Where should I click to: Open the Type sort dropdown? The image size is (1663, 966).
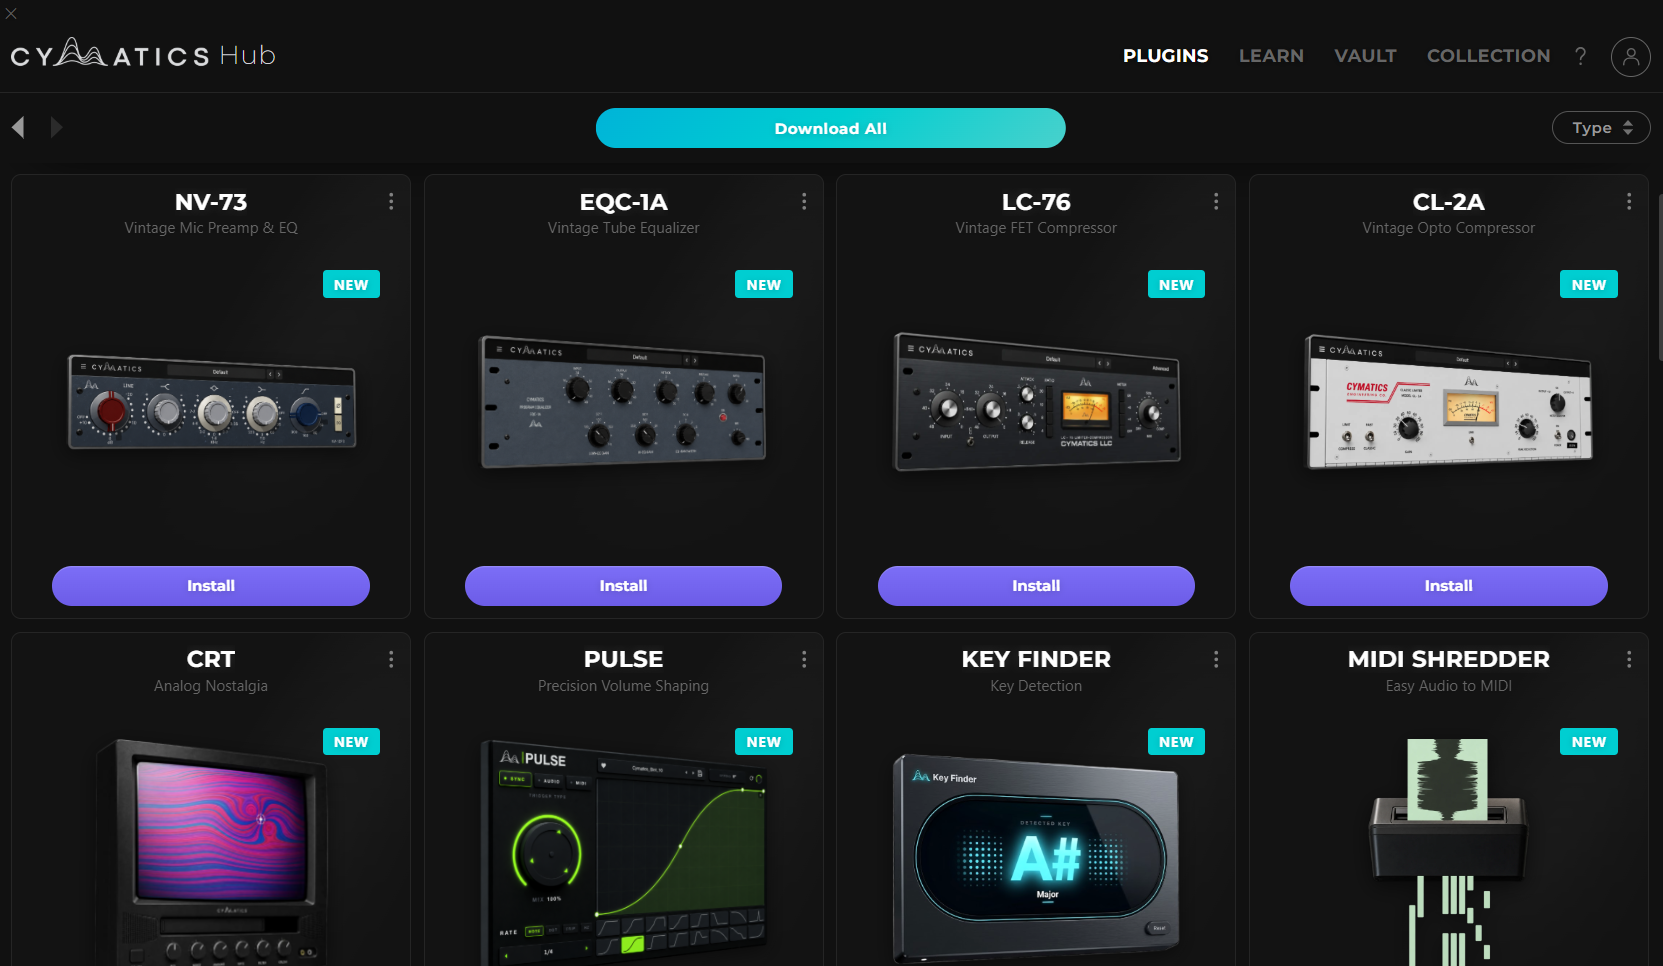[x=1601, y=128]
